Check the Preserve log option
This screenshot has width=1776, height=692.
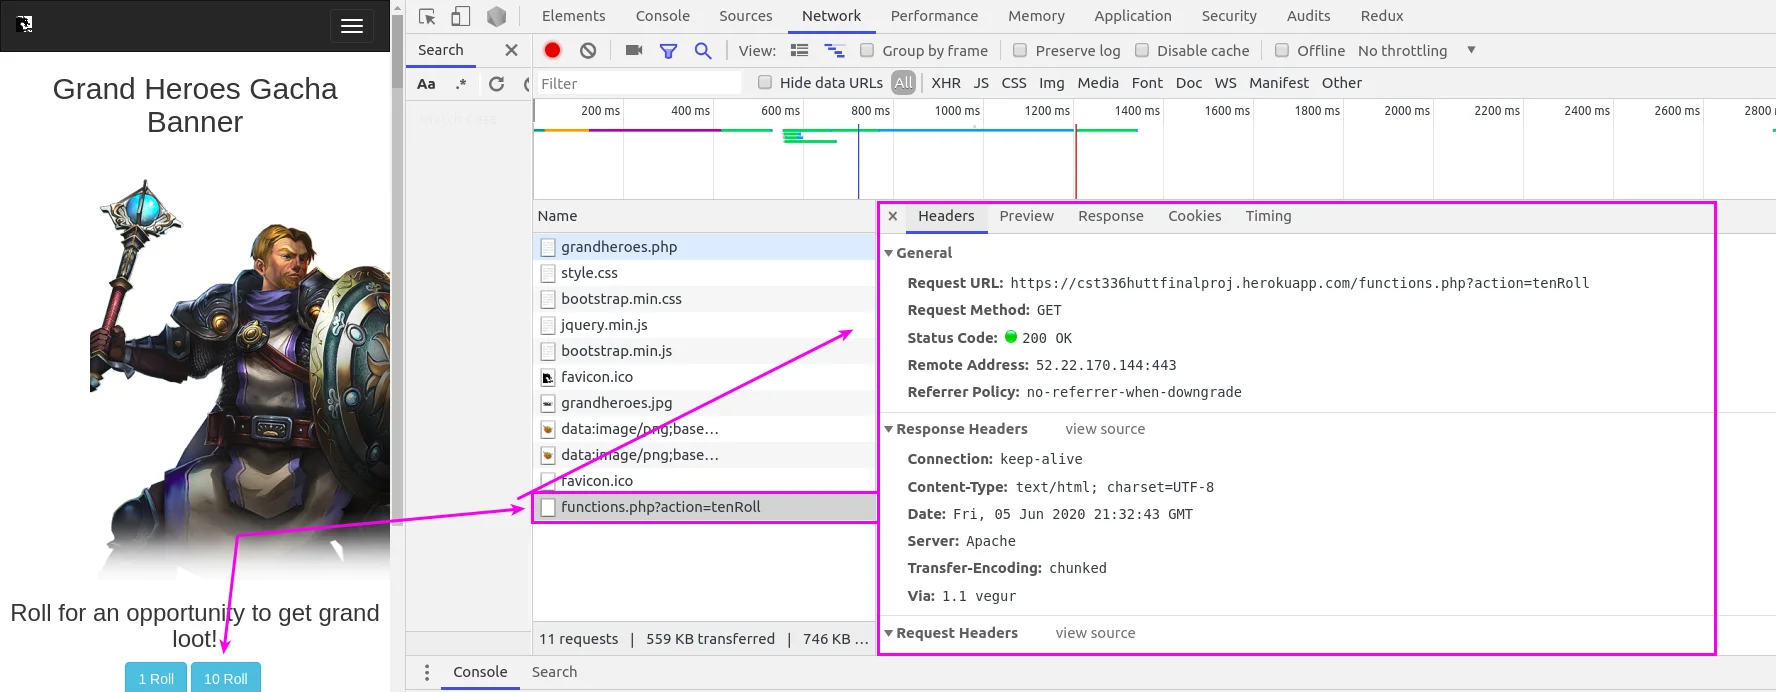pos(1020,50)
